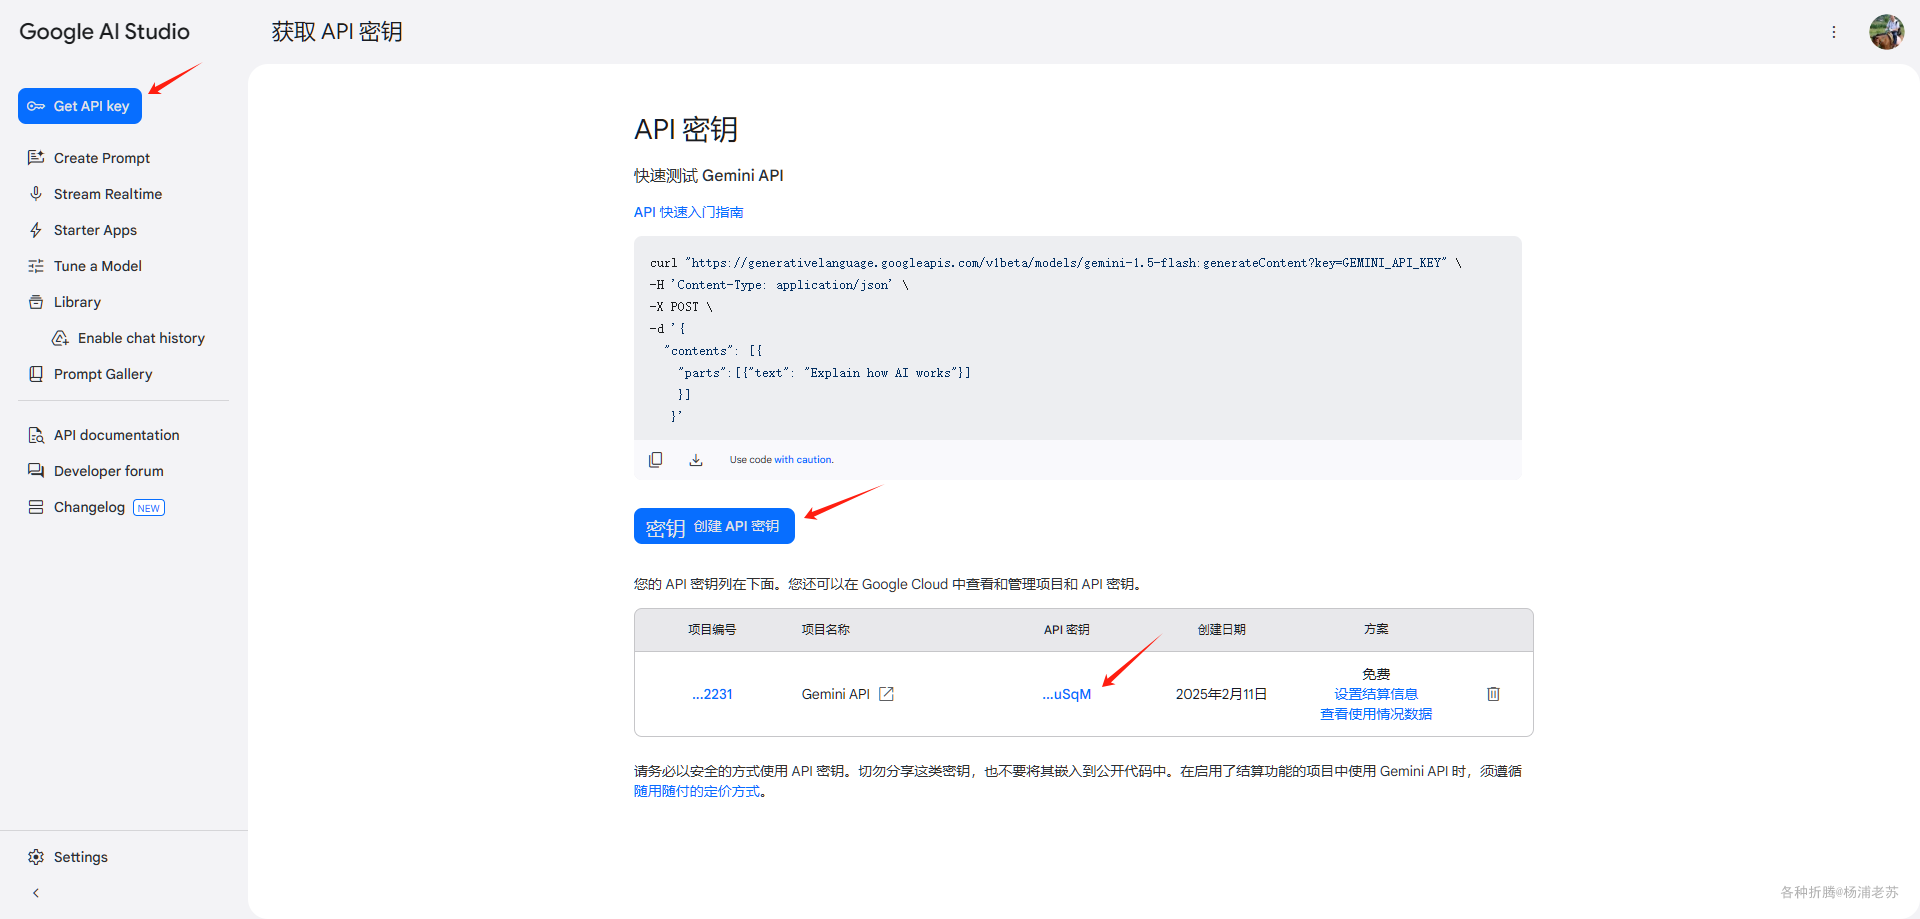Open the Library section
The height and width of the screenshot is (919, 1920).
pyautogui.click(x=77, y=302)
